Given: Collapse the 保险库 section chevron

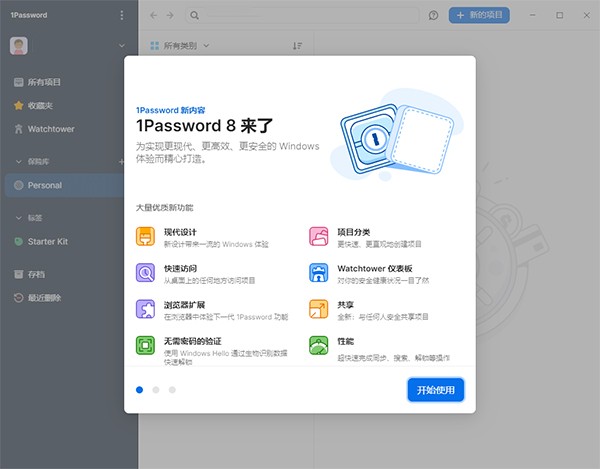Looking at the screenshot, I should 18,161.
